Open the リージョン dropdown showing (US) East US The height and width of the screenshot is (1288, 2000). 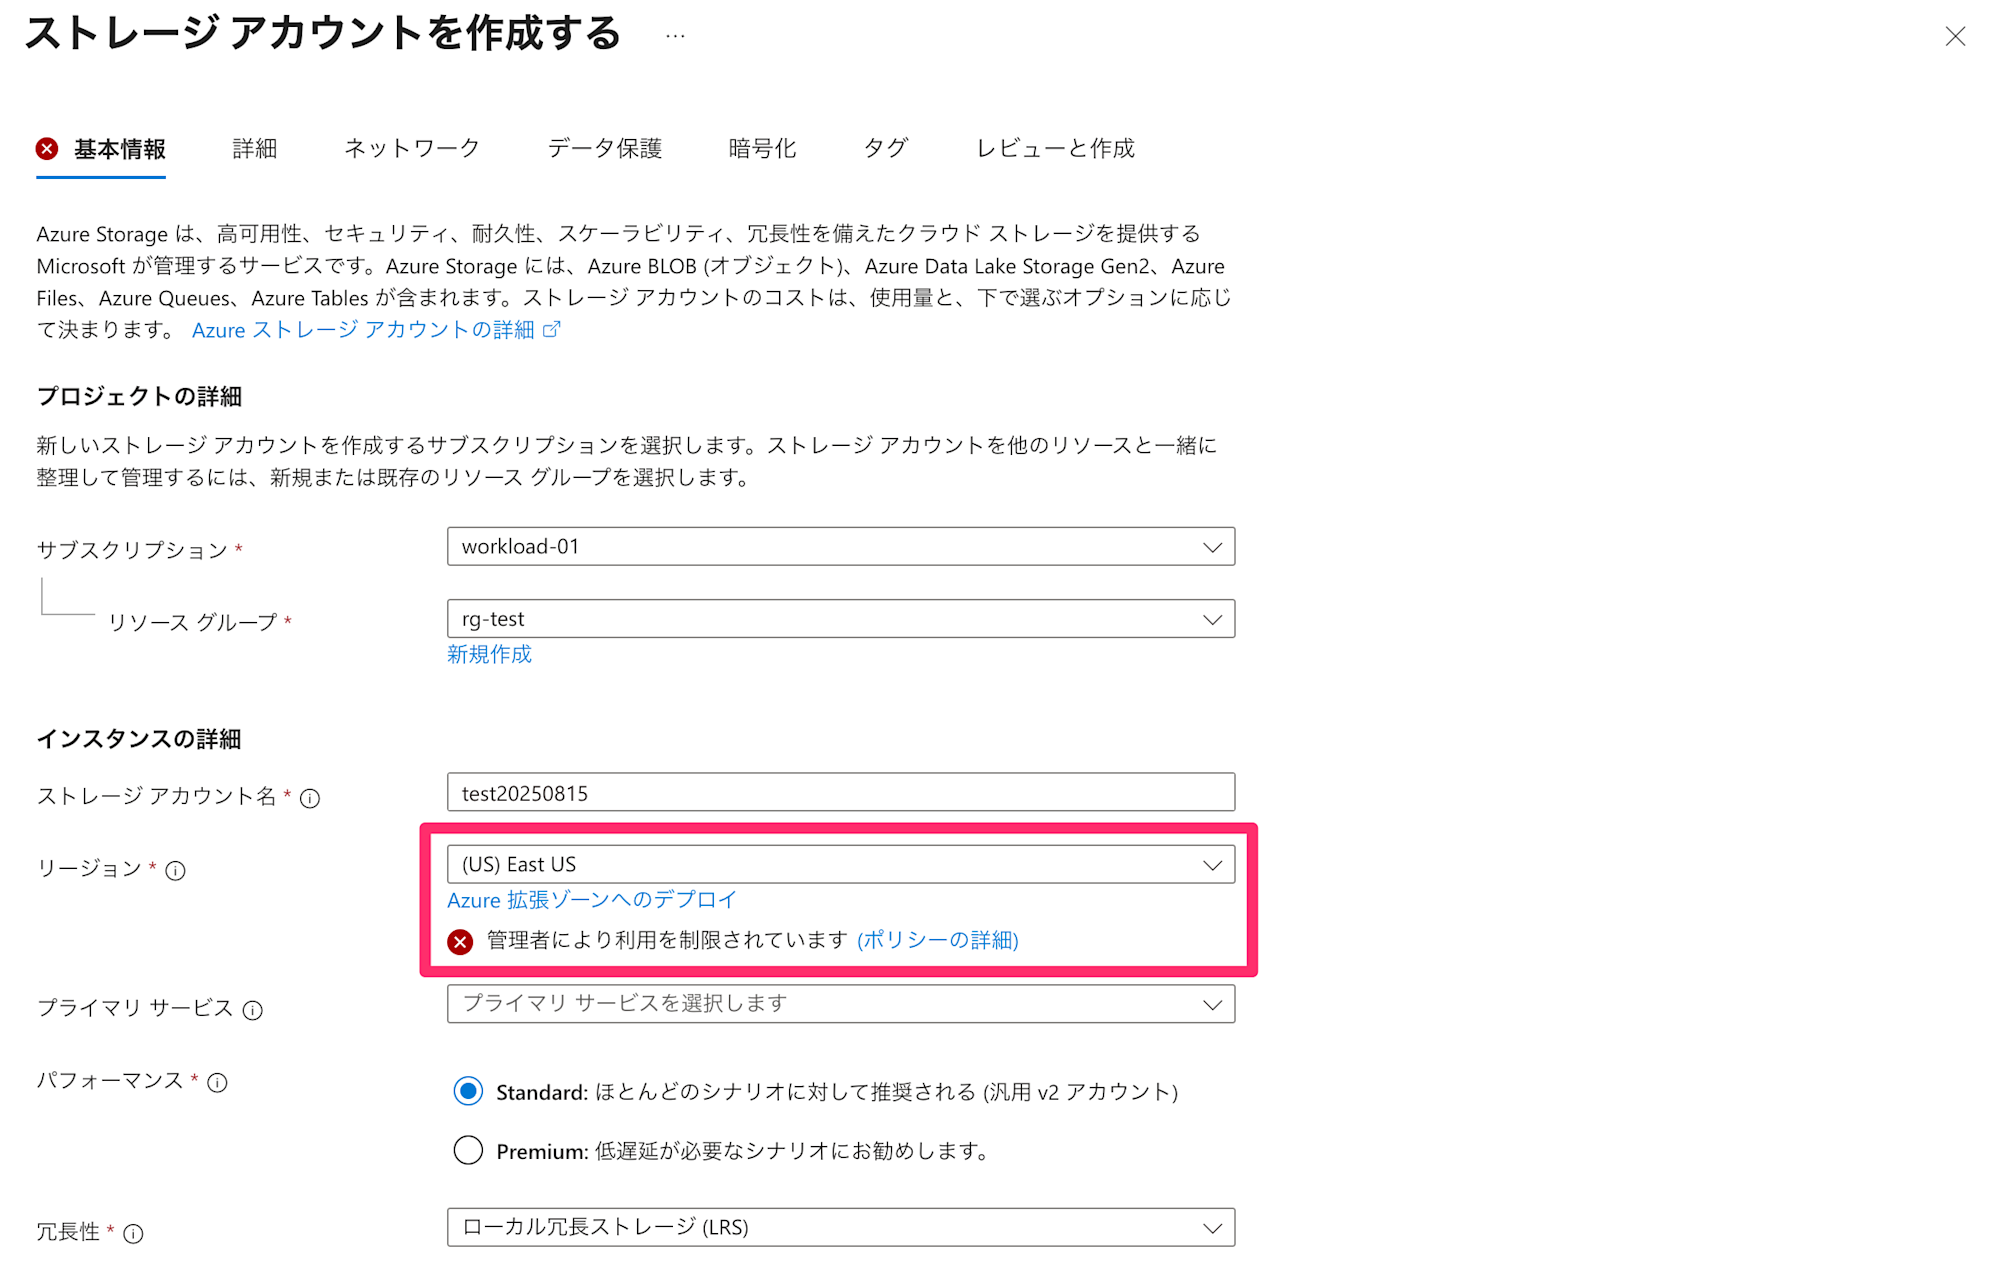click(841, 864)
